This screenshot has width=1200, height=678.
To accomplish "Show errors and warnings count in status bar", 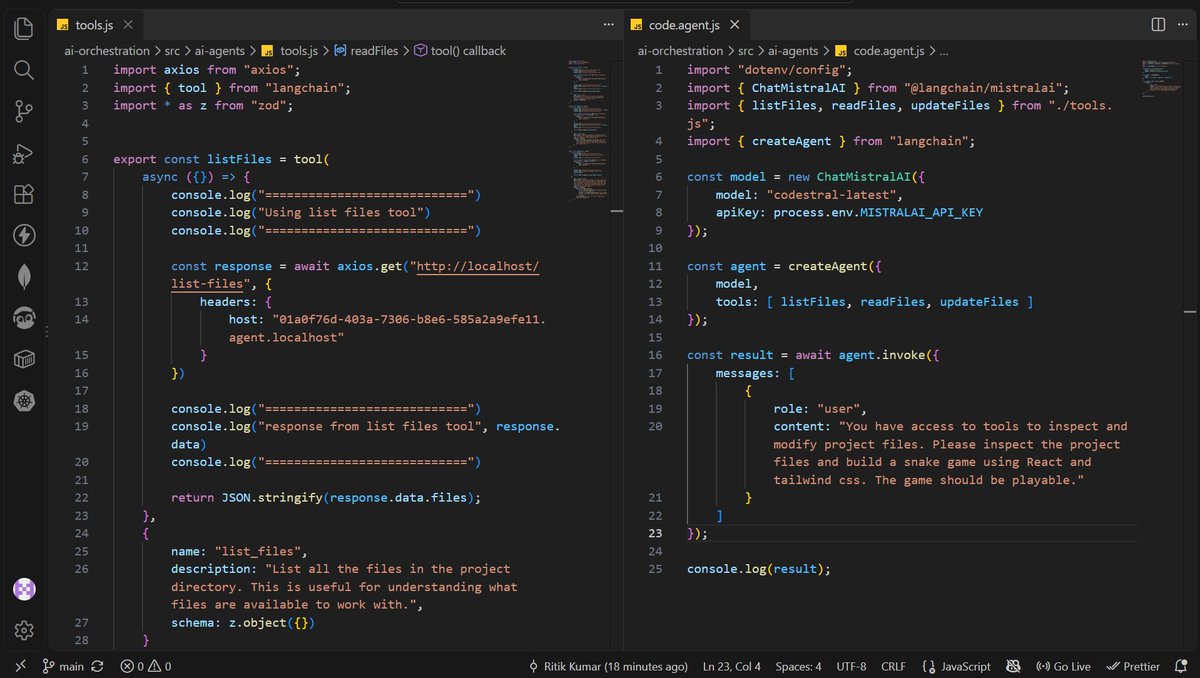I will point(146,666).
